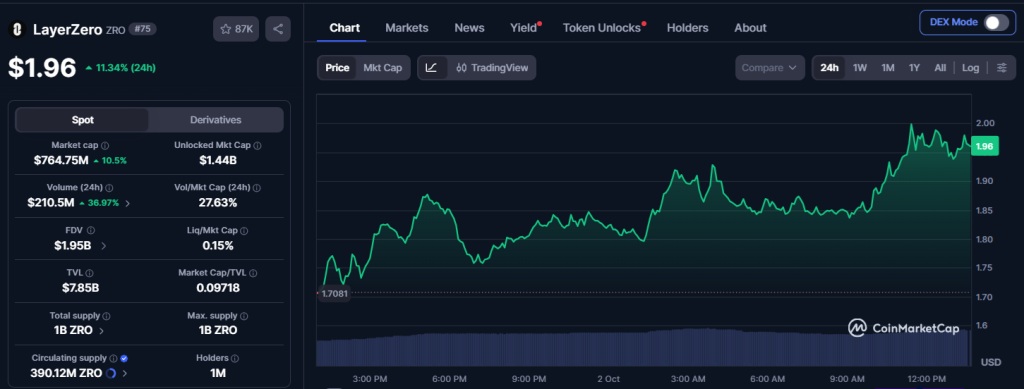Image resolution: width=1024 pixels, height=389 pixels.
Task: Click info icon next to Vol/Mkt Cap (24h)
Action: tap(257, 188)
